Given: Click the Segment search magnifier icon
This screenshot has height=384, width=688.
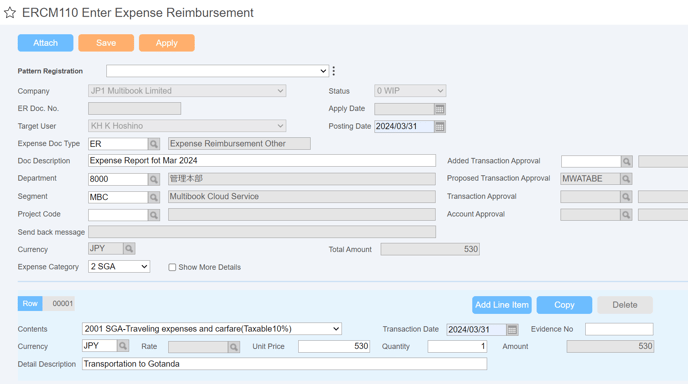Looking at the screenshot, I should (x=154, y=197).
